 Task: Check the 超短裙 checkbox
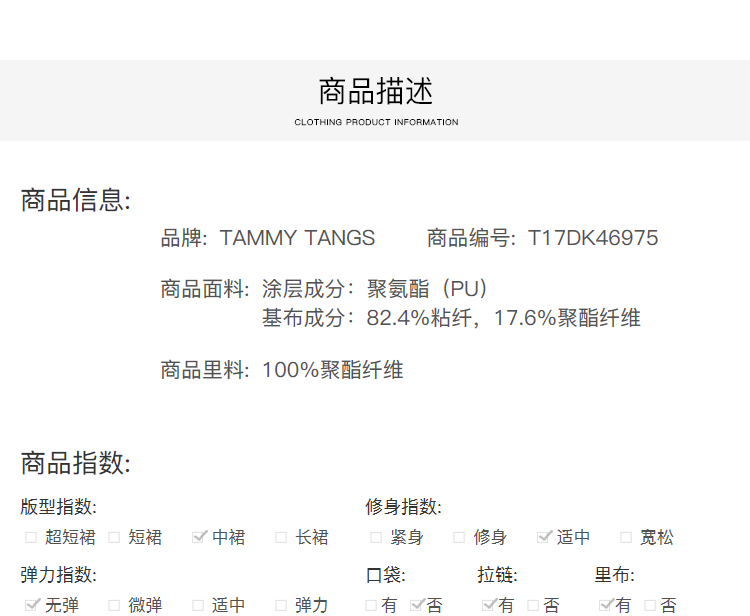[x=31, y=538]
